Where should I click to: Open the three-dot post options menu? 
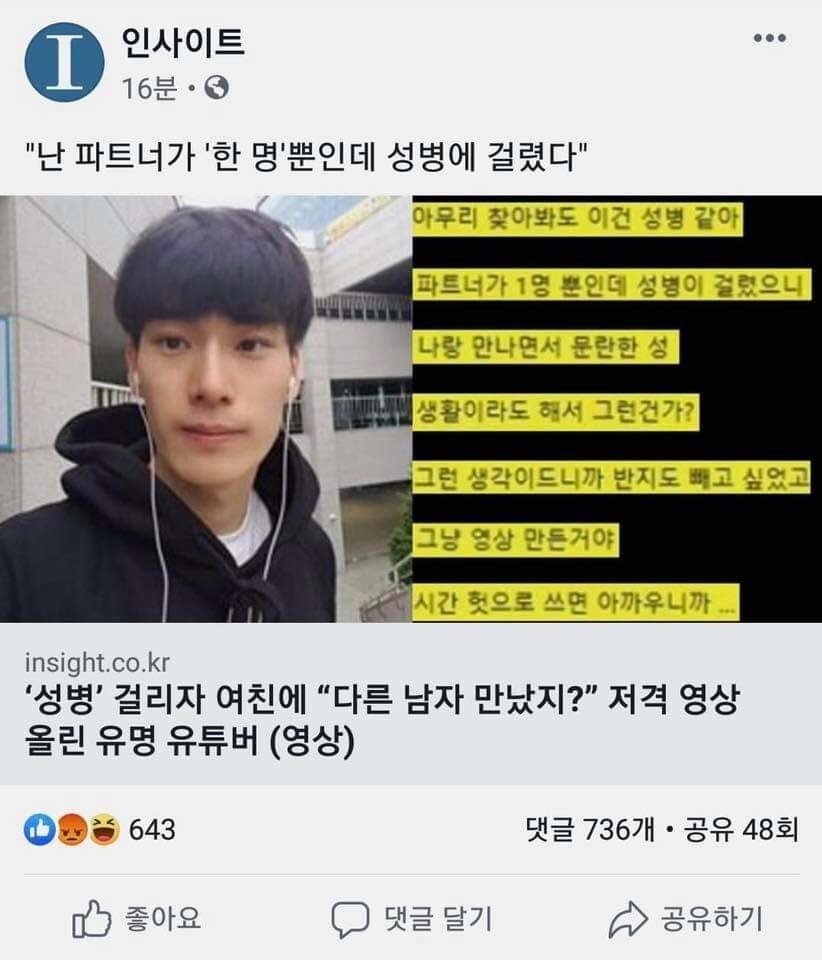pos(769,38)
